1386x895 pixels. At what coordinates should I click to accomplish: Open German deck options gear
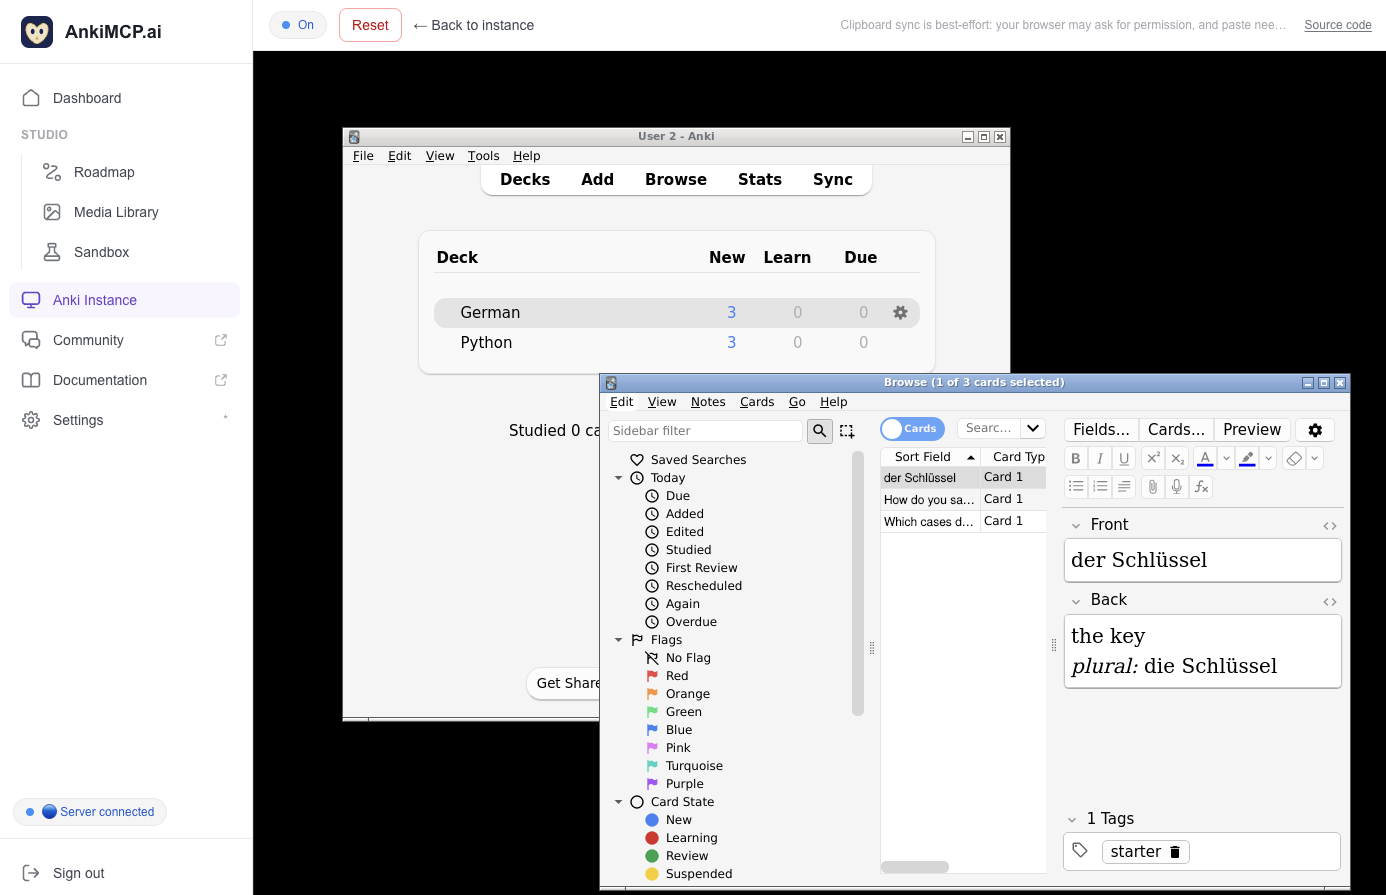point(900,312)
